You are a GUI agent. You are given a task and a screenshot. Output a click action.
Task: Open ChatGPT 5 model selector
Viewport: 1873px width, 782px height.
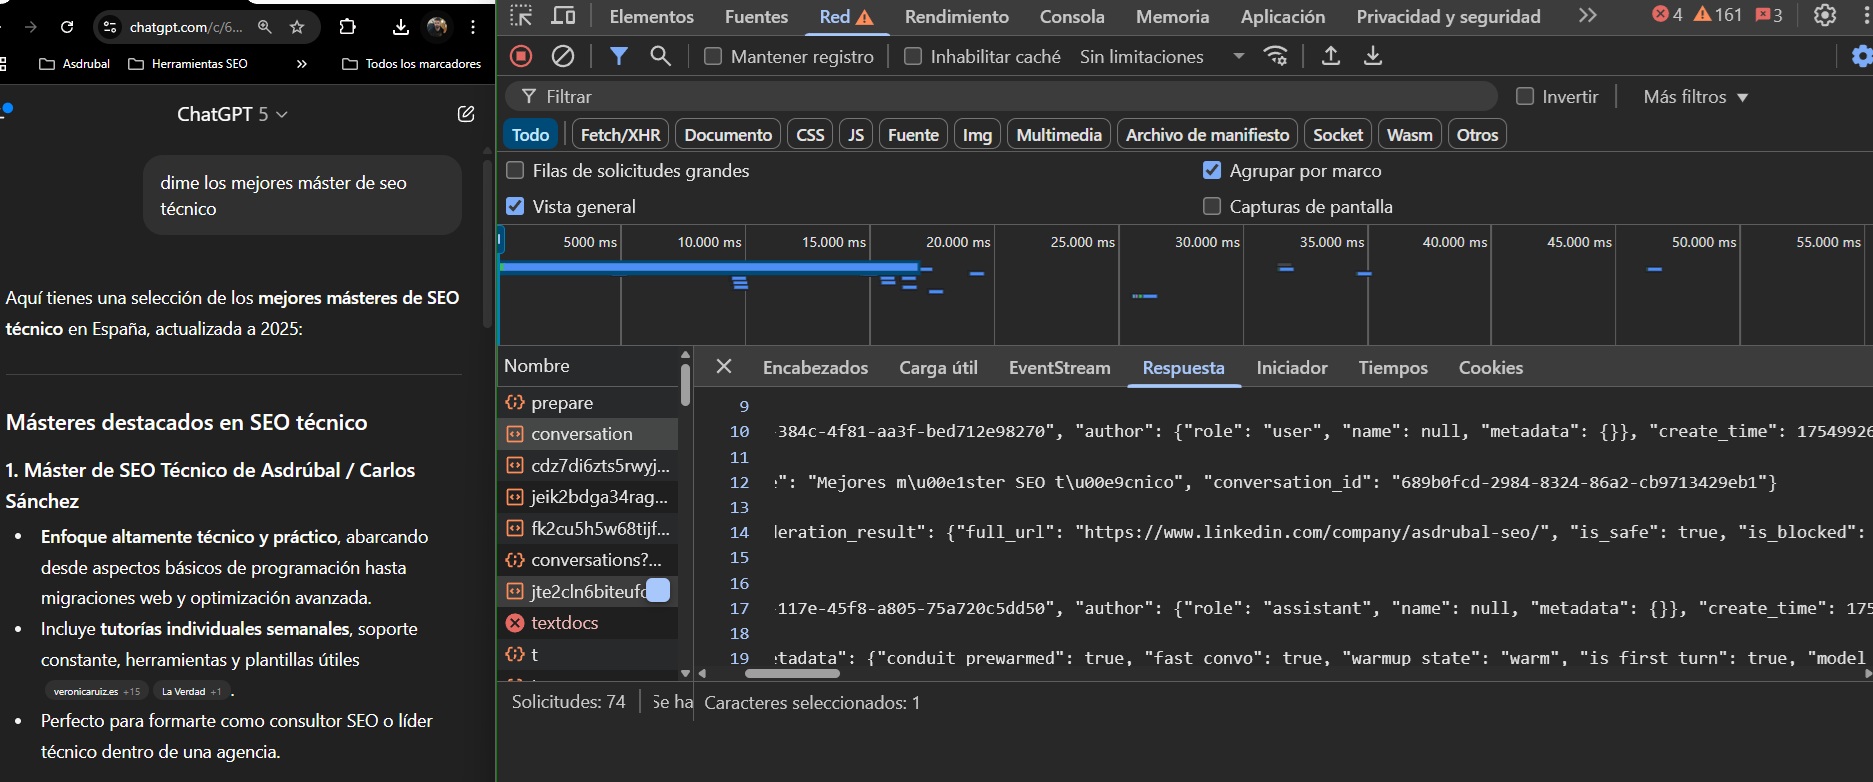(232, 114)
